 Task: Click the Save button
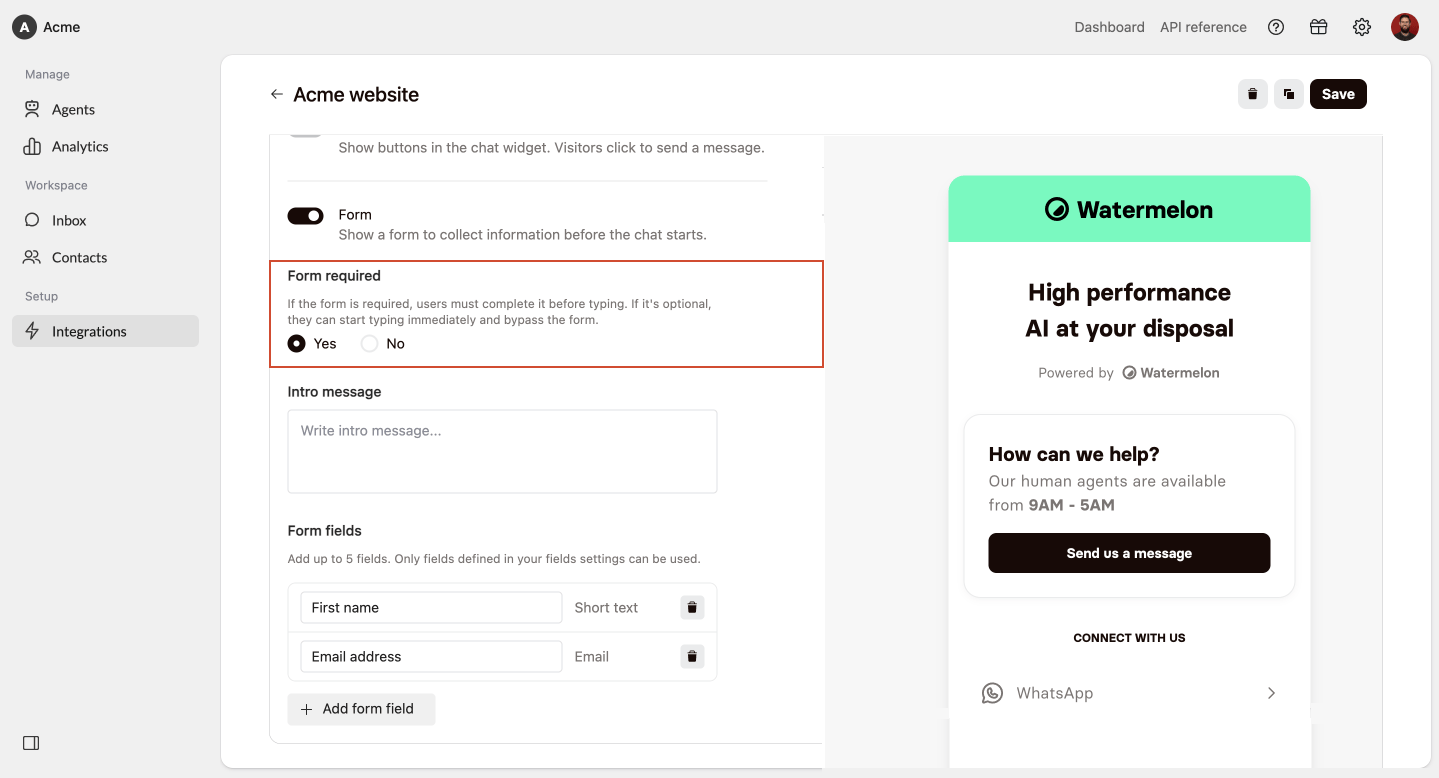tap(1338, 94)
